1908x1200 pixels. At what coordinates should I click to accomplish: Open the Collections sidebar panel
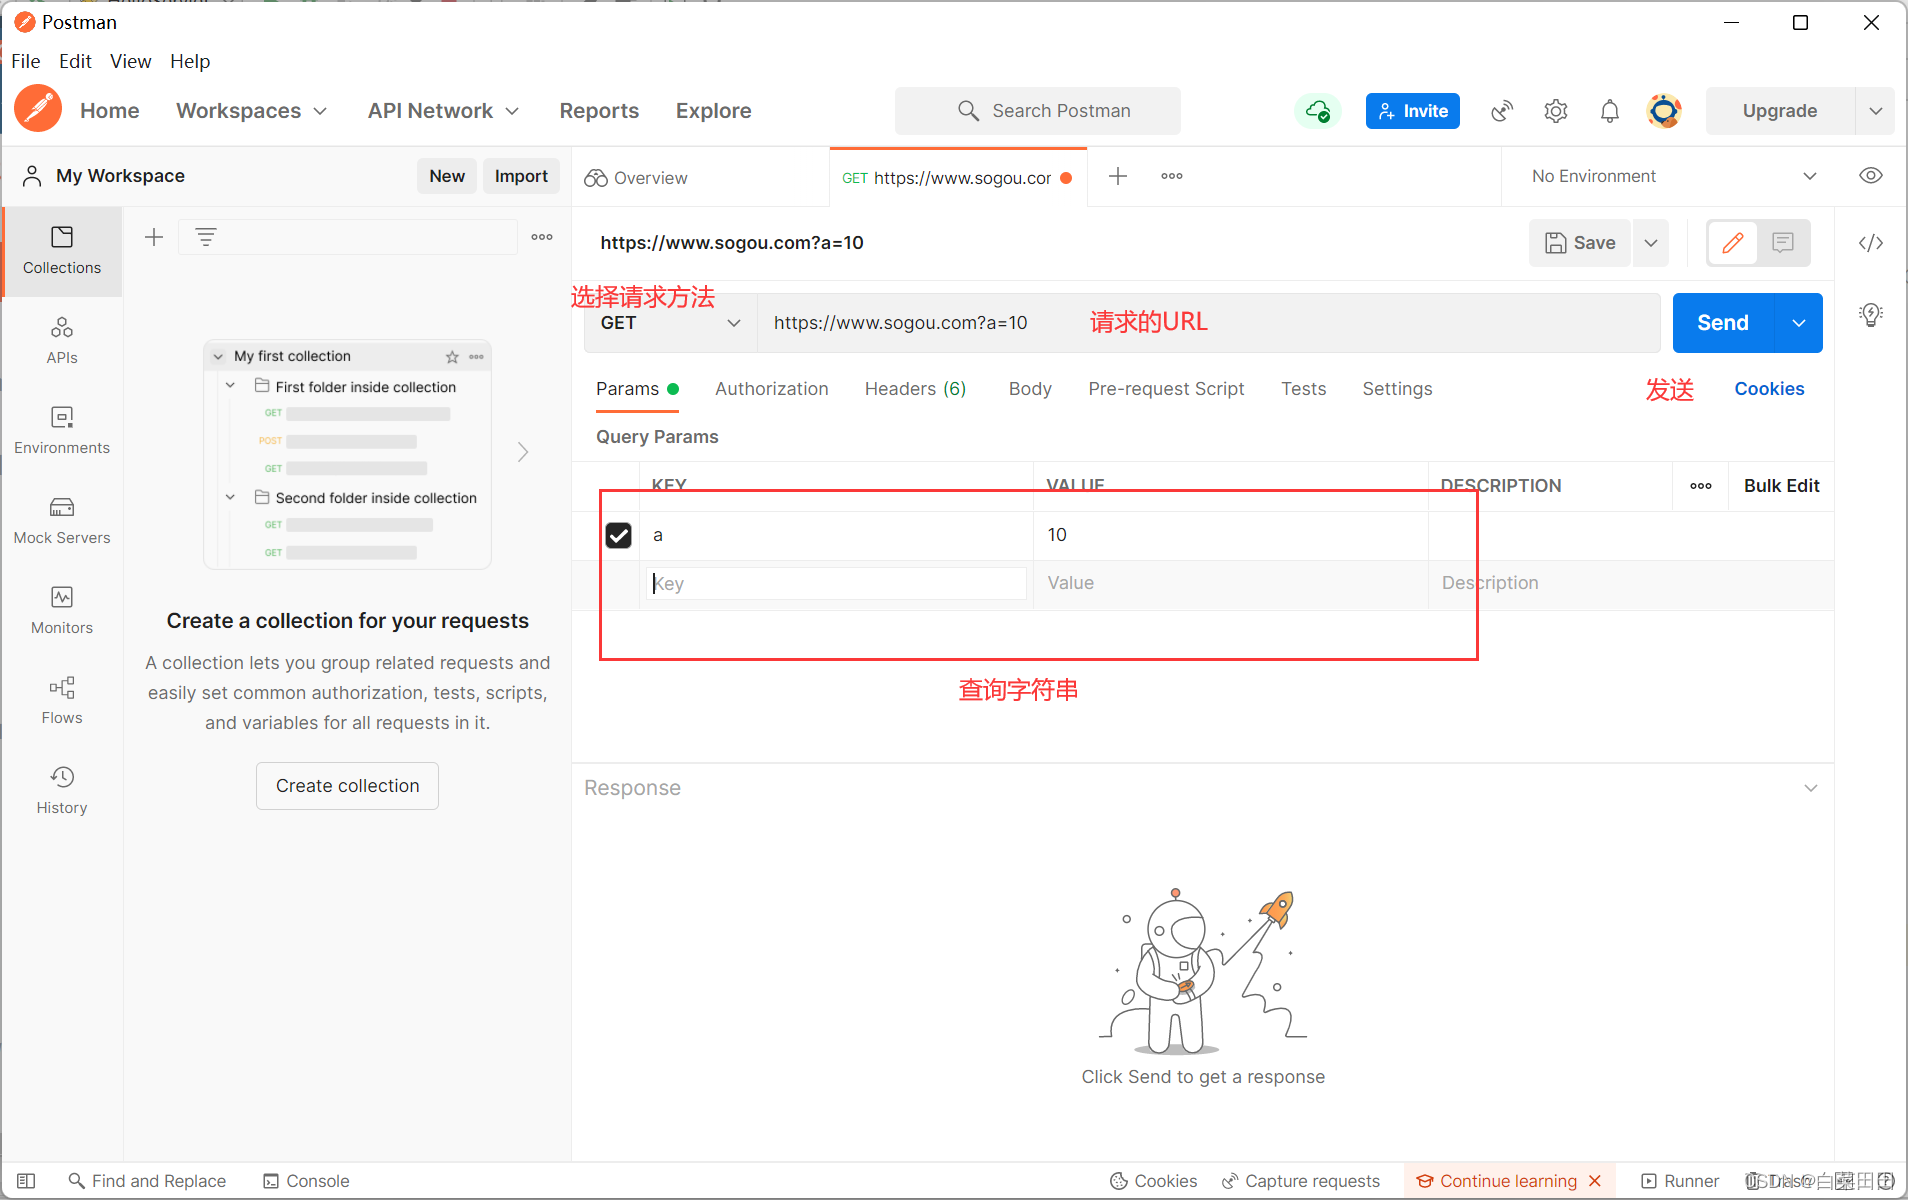[62, 251]
